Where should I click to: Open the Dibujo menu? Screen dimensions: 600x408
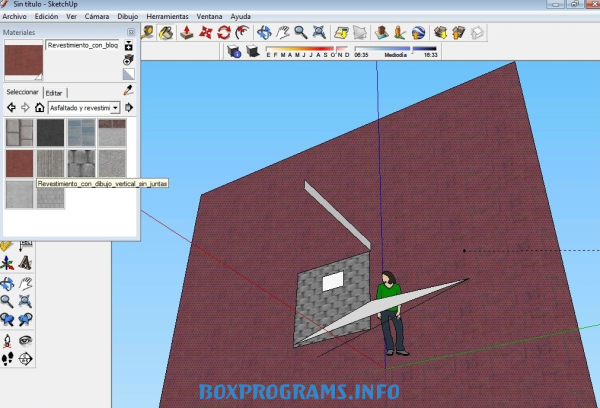click(x=127, y=16)
